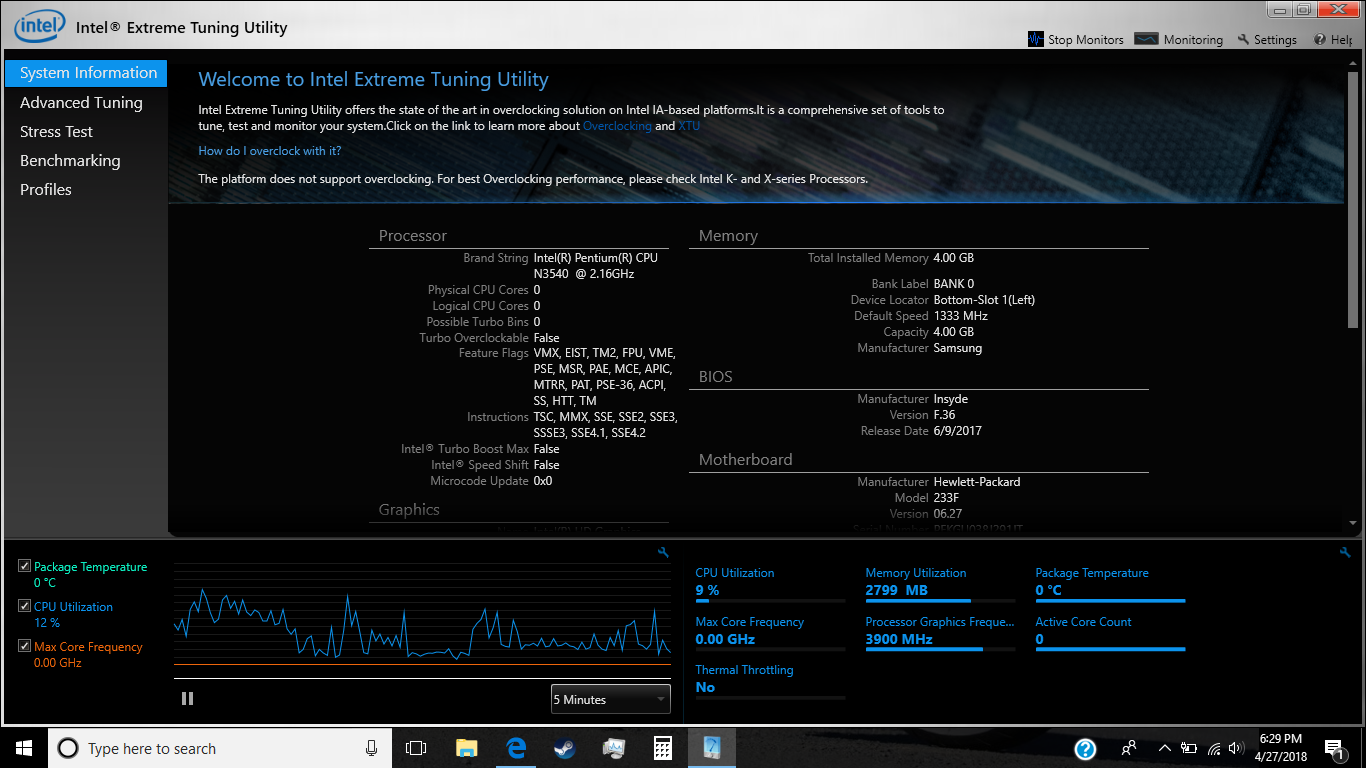Open Monitoring via its graph icon
Viewport: 1366px width, 768px height.
pyautogui.click(x=1147, y=39)
